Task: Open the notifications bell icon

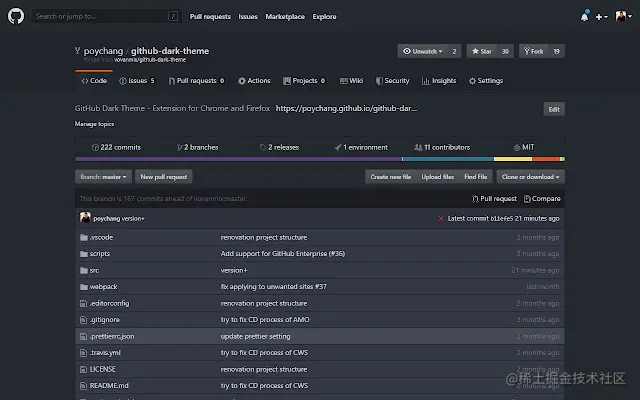Action: 584,16
